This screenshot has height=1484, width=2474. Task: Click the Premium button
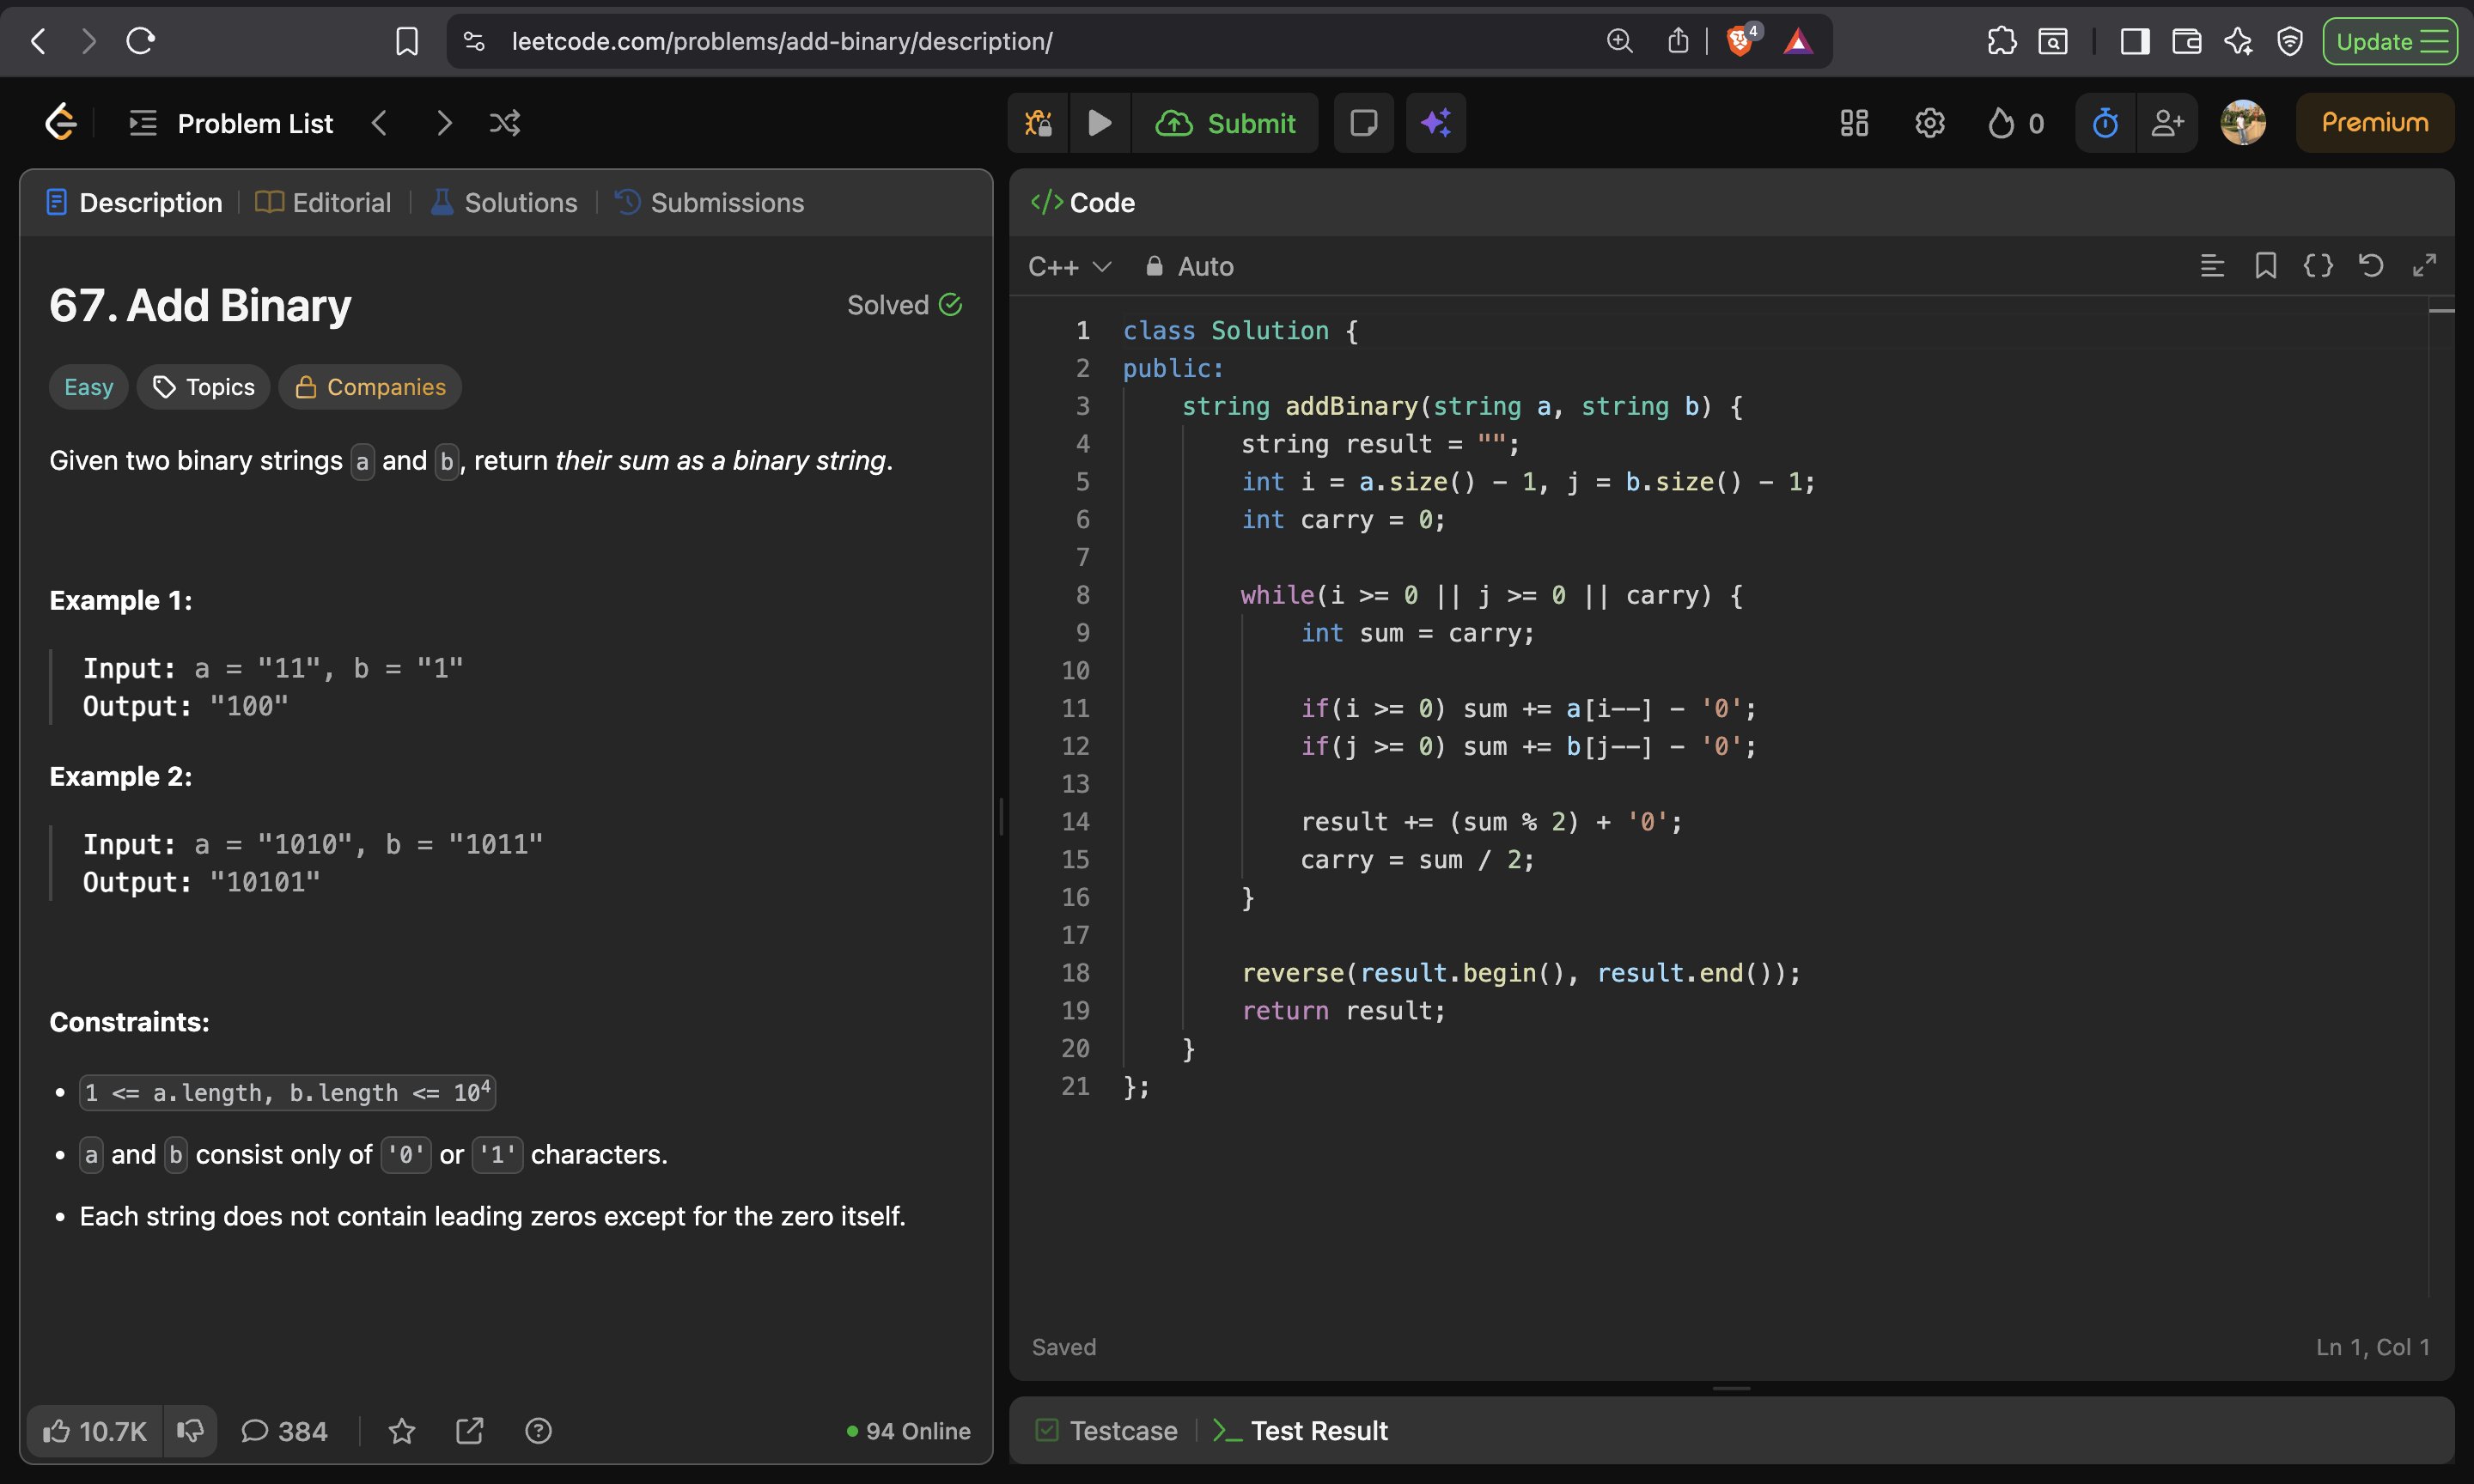tap(2374, 123)
